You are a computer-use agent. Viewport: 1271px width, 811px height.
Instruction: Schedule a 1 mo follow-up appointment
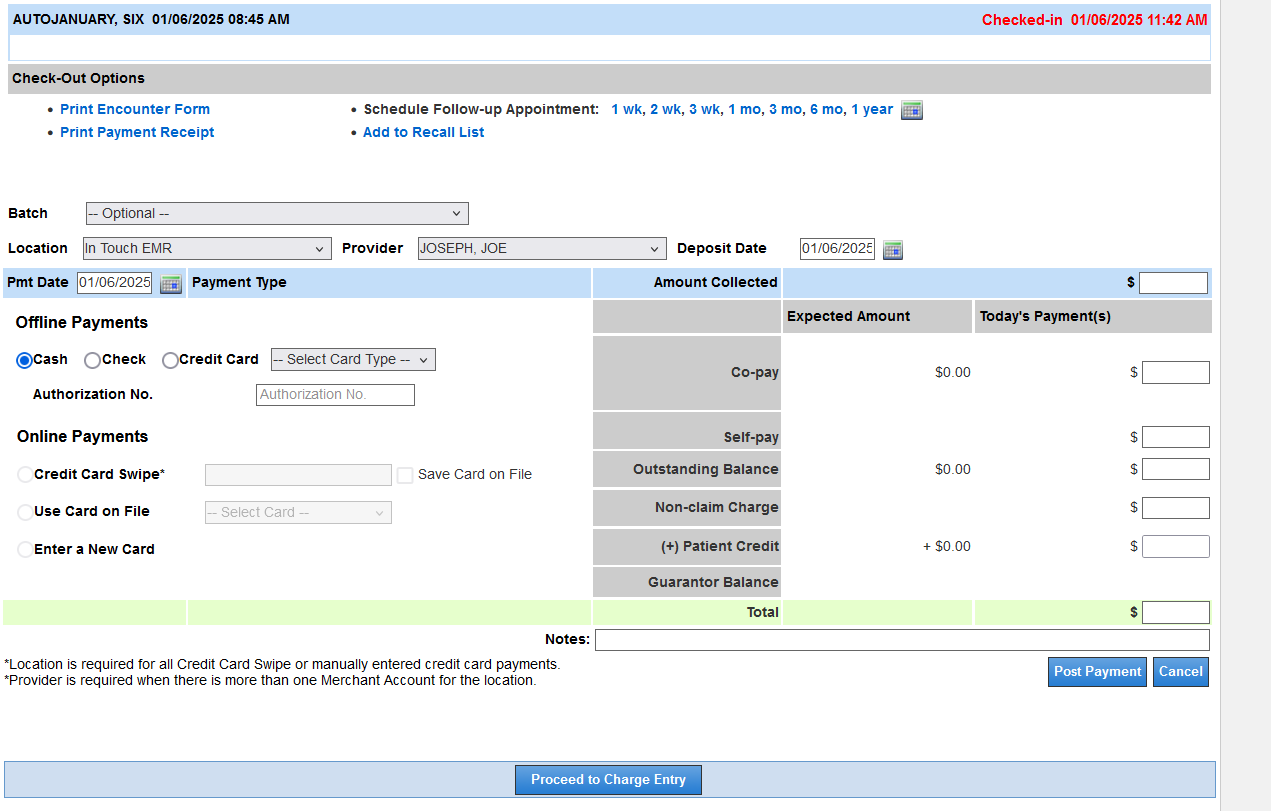click(x=744, y=110)
